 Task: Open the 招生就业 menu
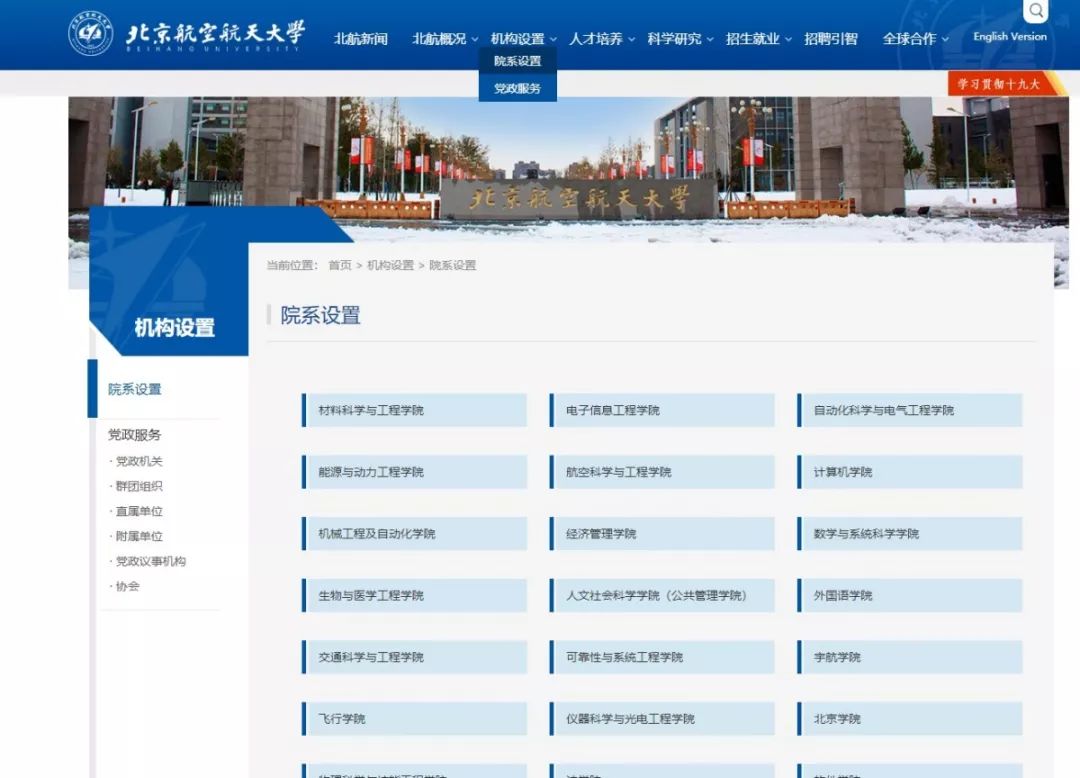point(752,39)
